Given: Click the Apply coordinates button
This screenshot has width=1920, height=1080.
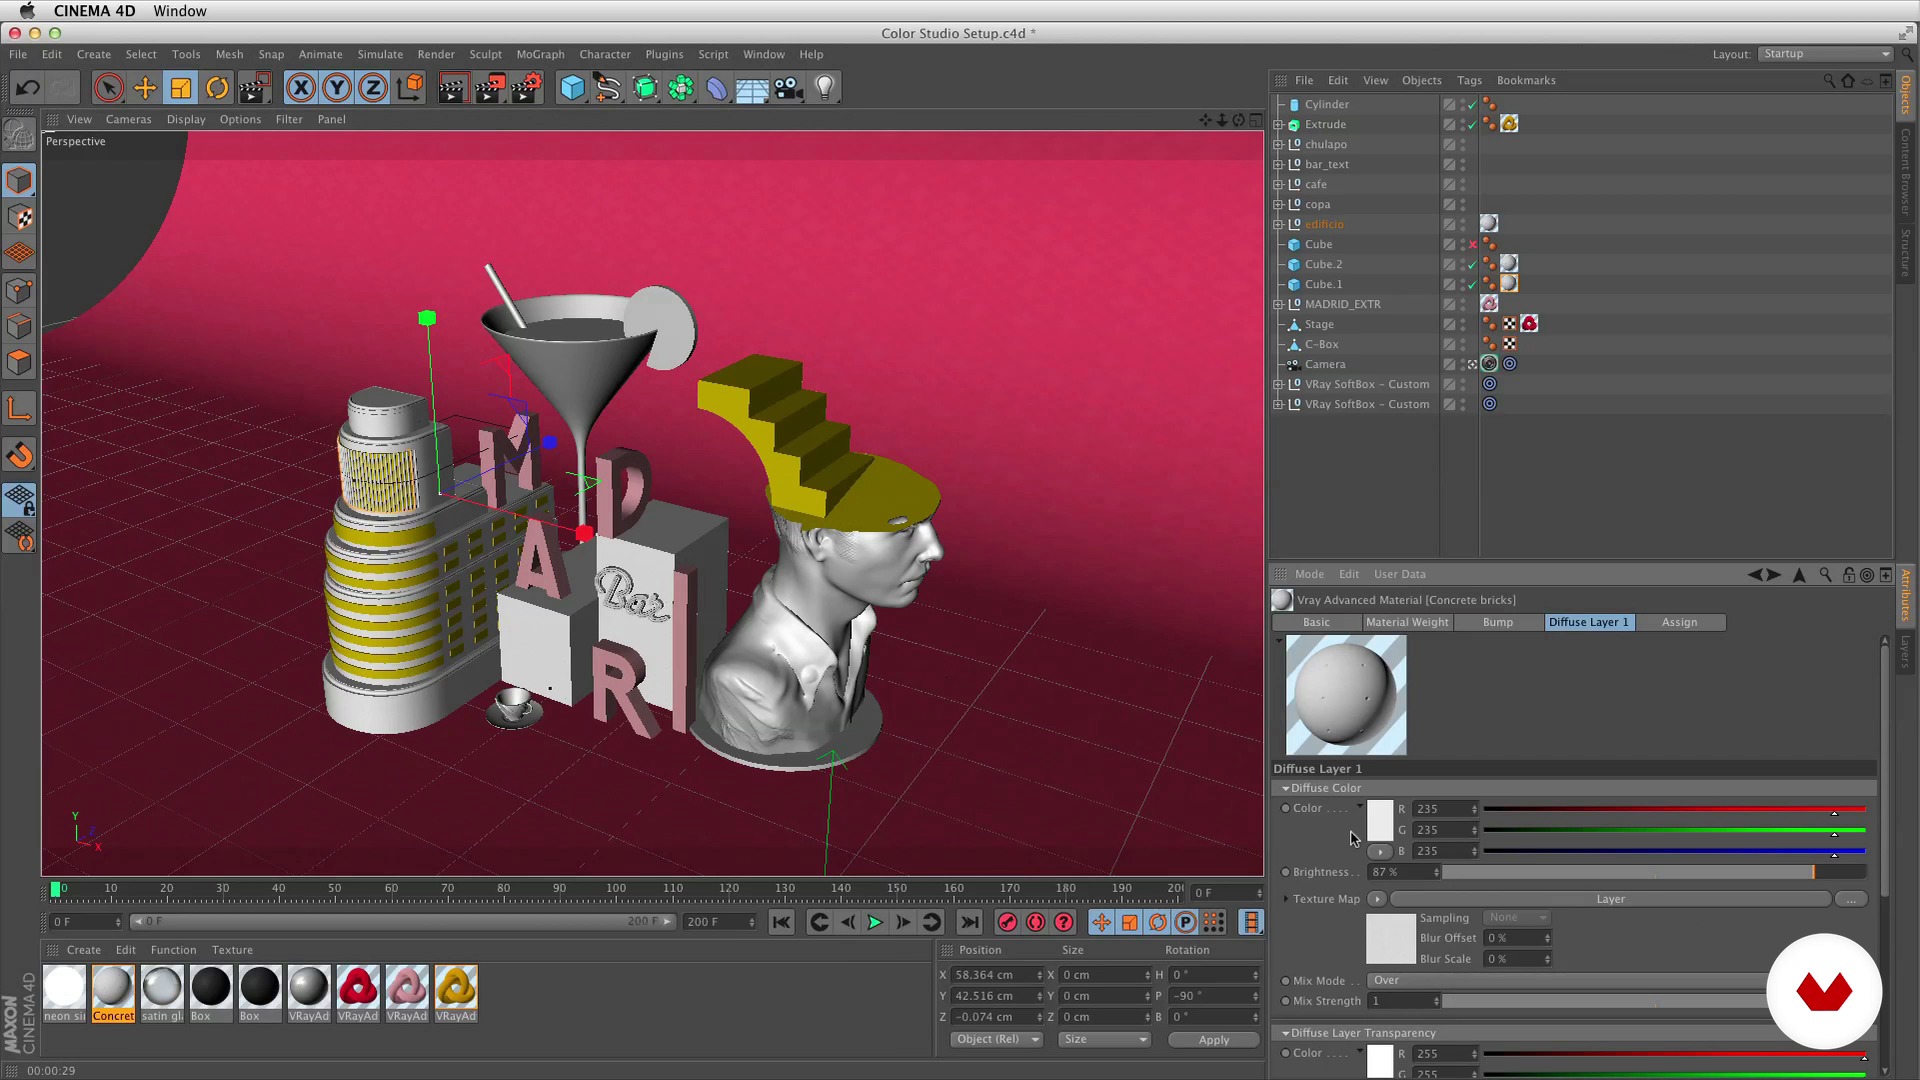Looking at the screenshot, I should (1213, 1040).
